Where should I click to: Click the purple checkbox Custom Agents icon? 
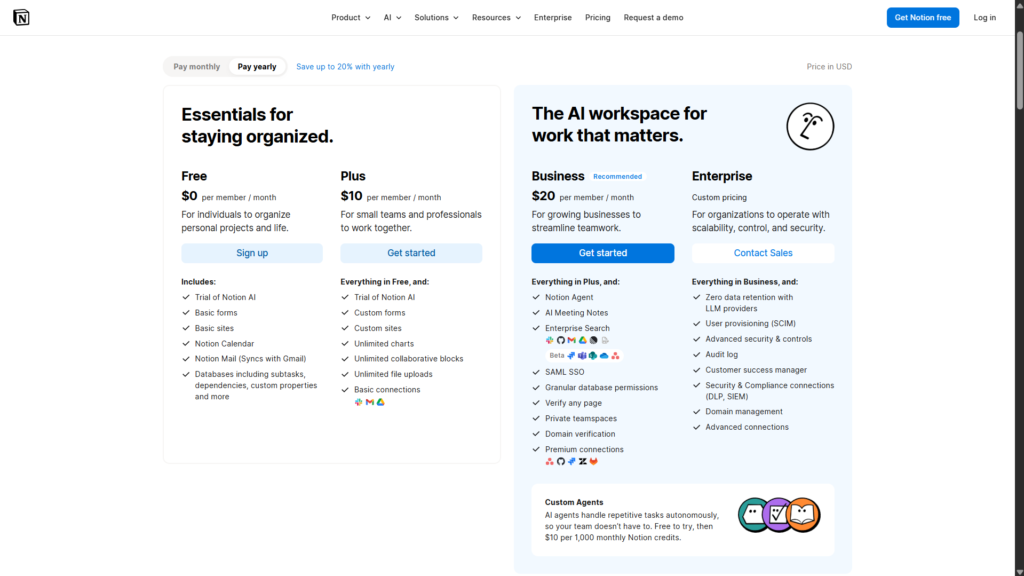[777, 515]
